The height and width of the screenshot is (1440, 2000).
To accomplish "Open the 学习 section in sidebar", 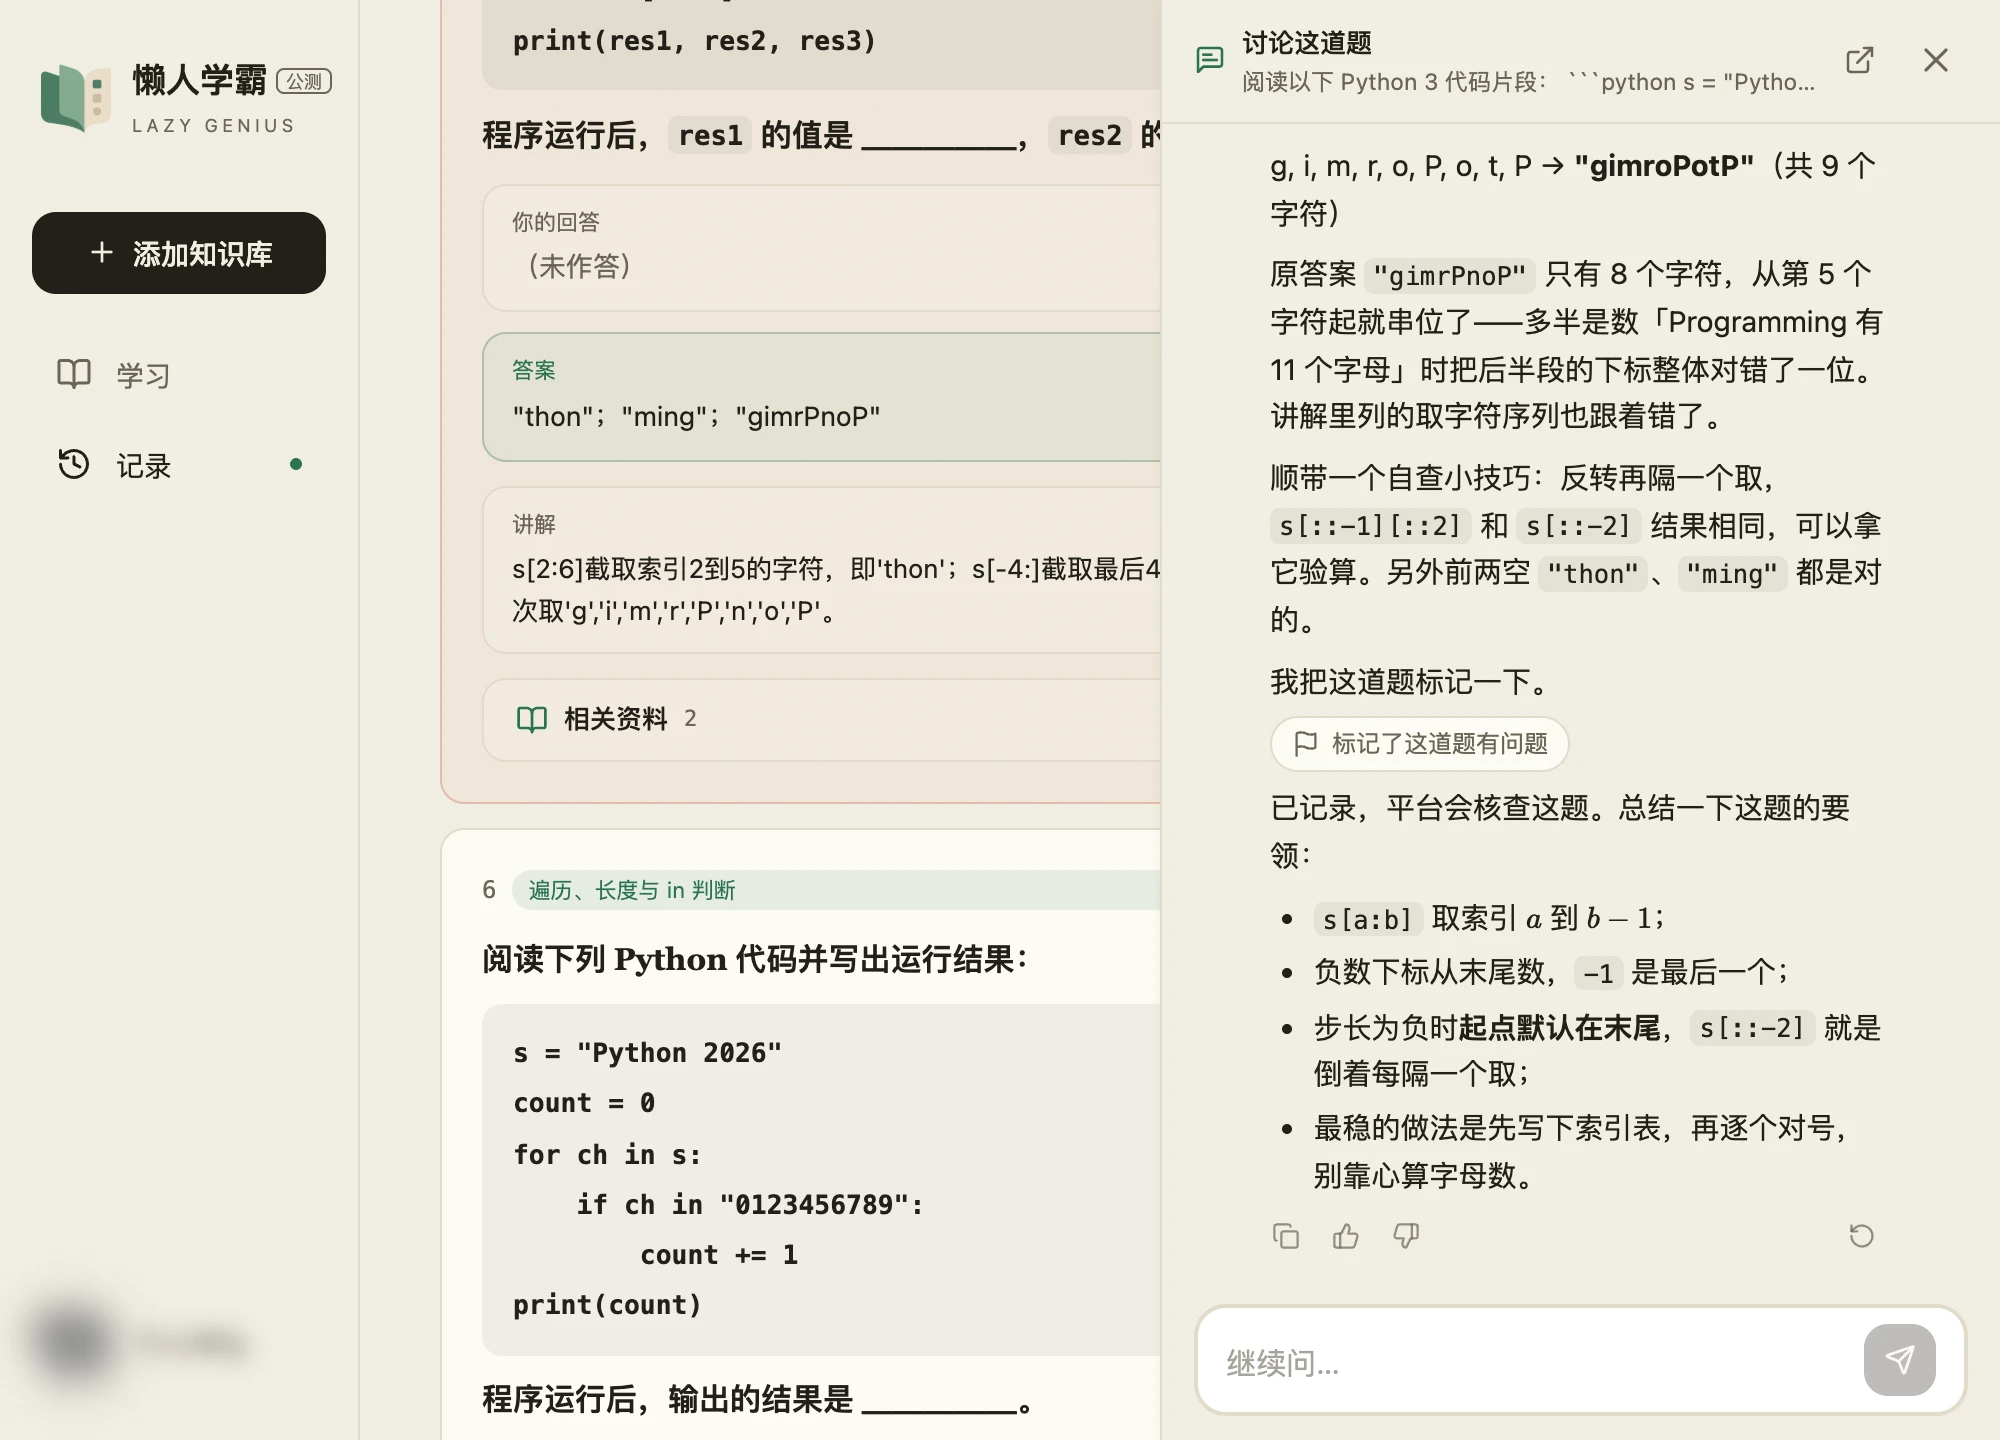I will [x=179, y=375].
